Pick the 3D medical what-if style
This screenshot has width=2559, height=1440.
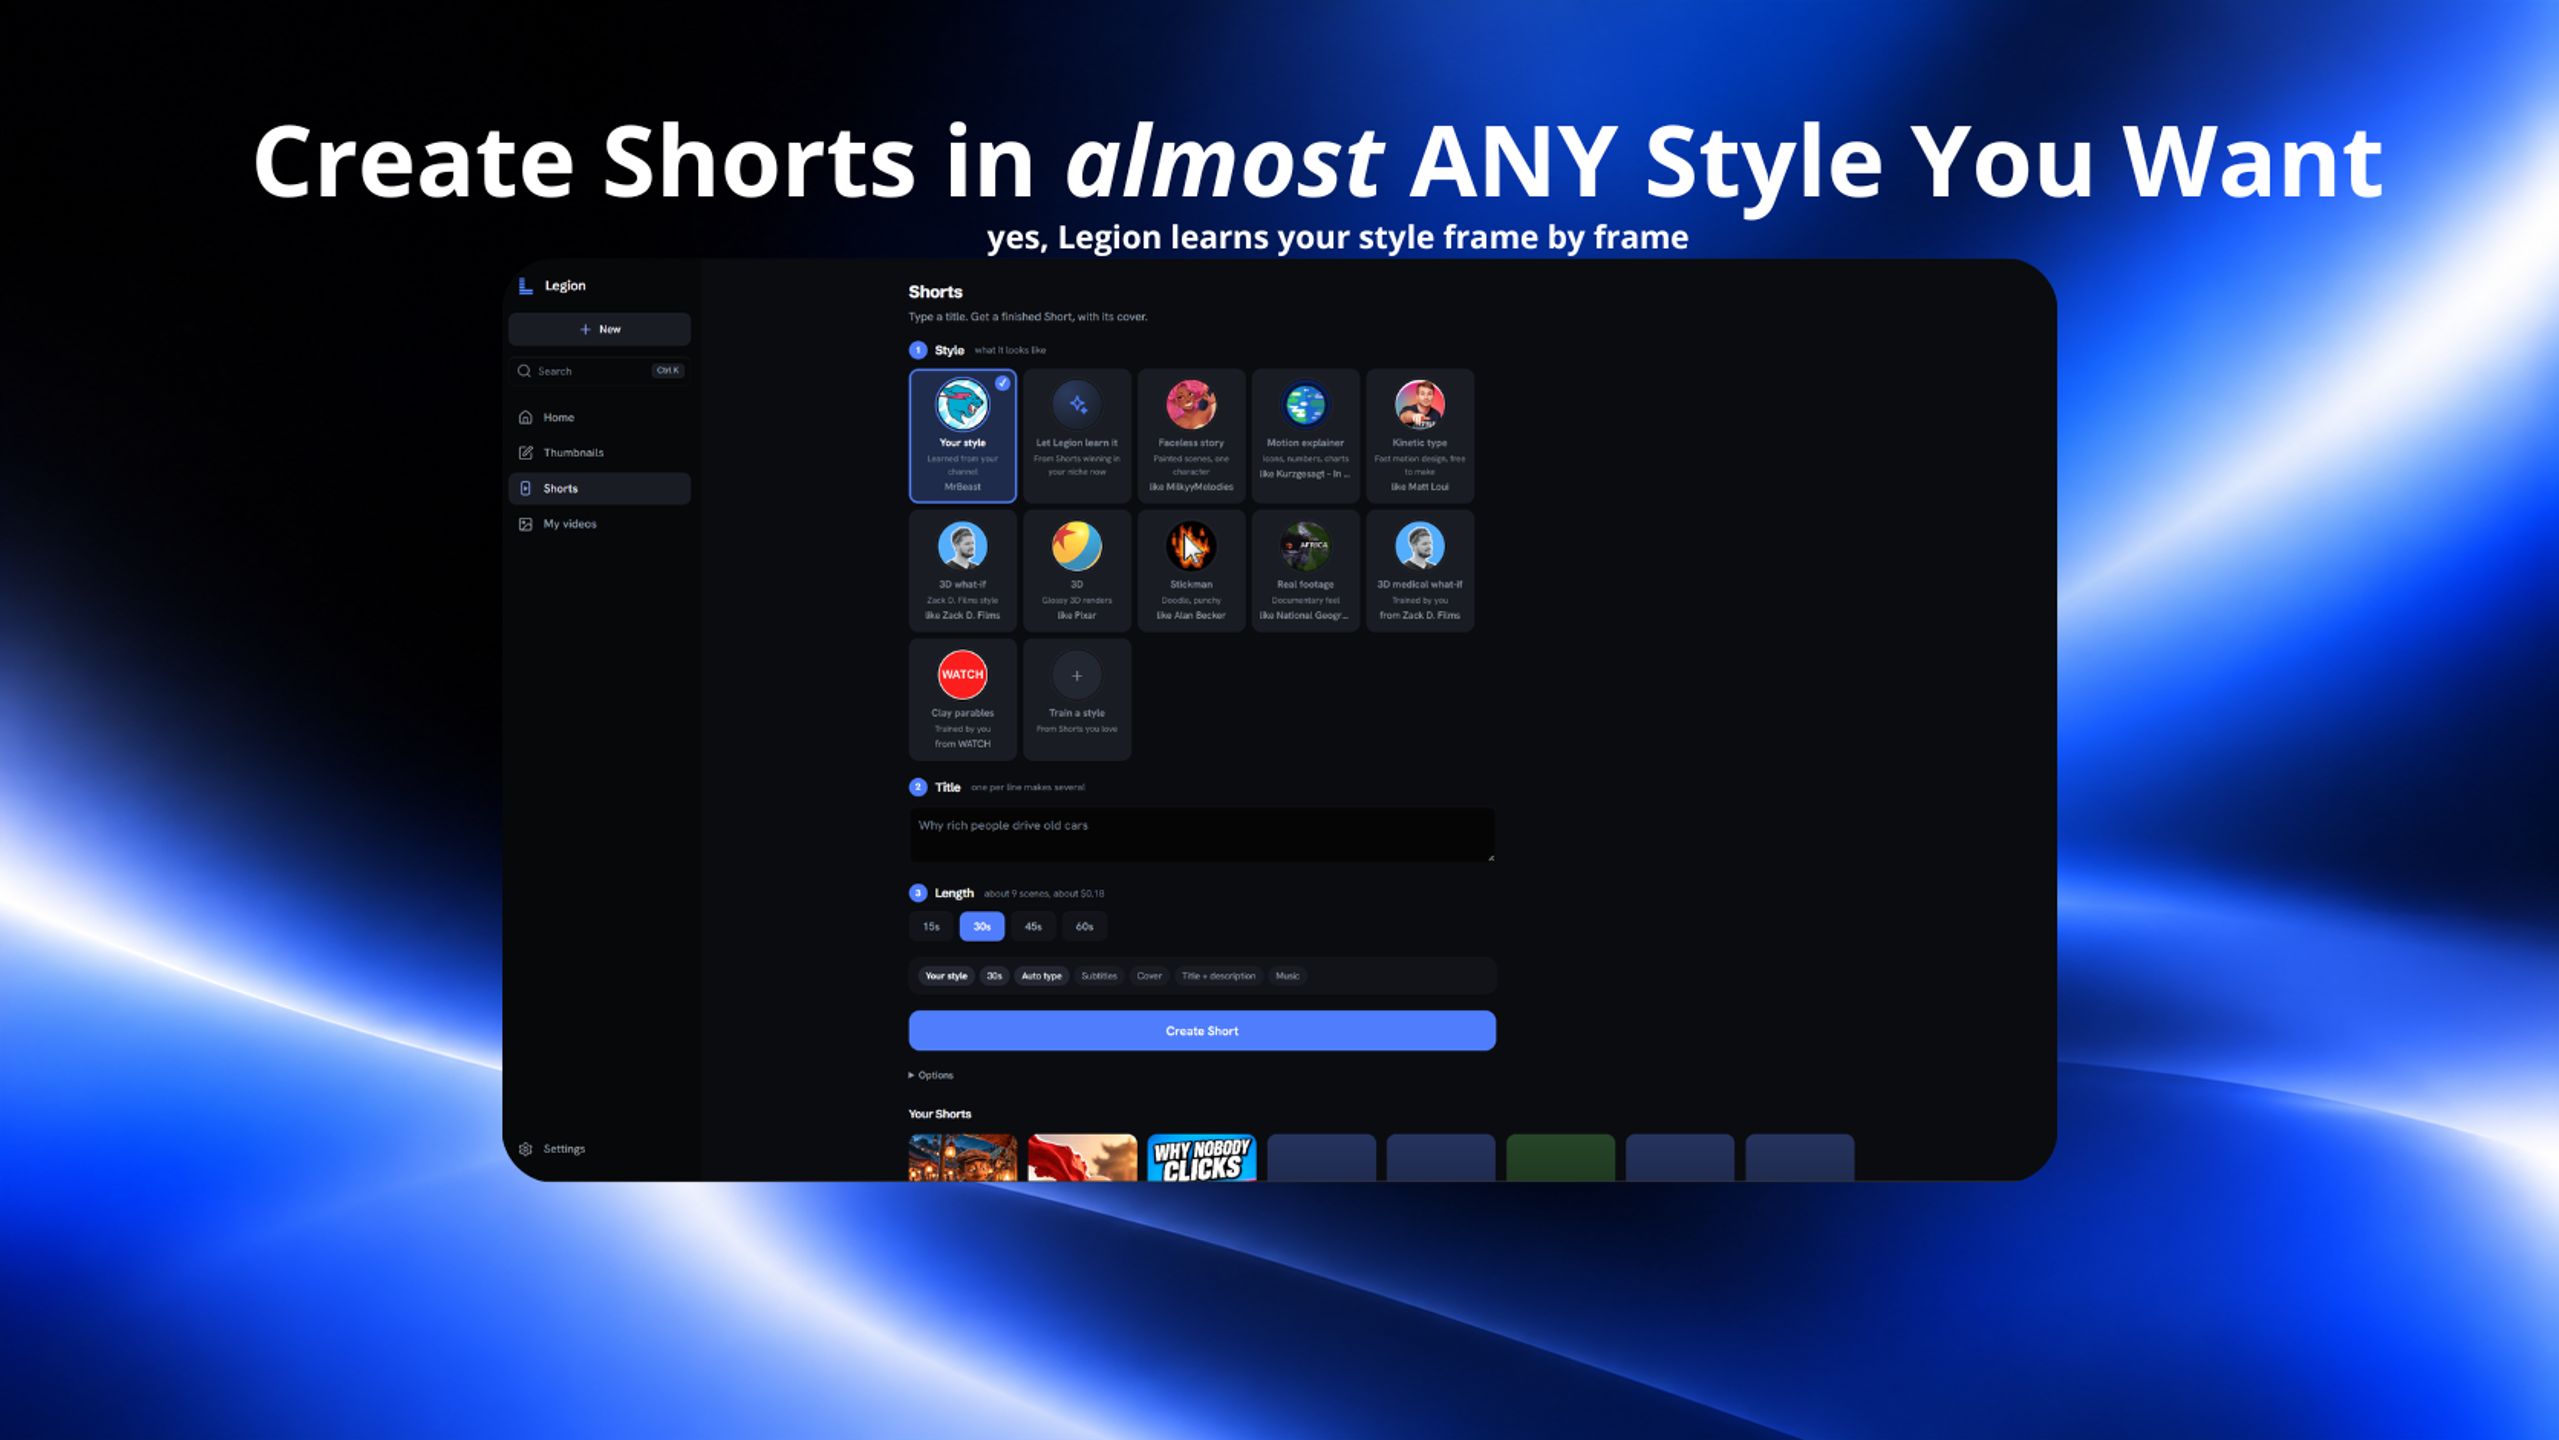1419,571
